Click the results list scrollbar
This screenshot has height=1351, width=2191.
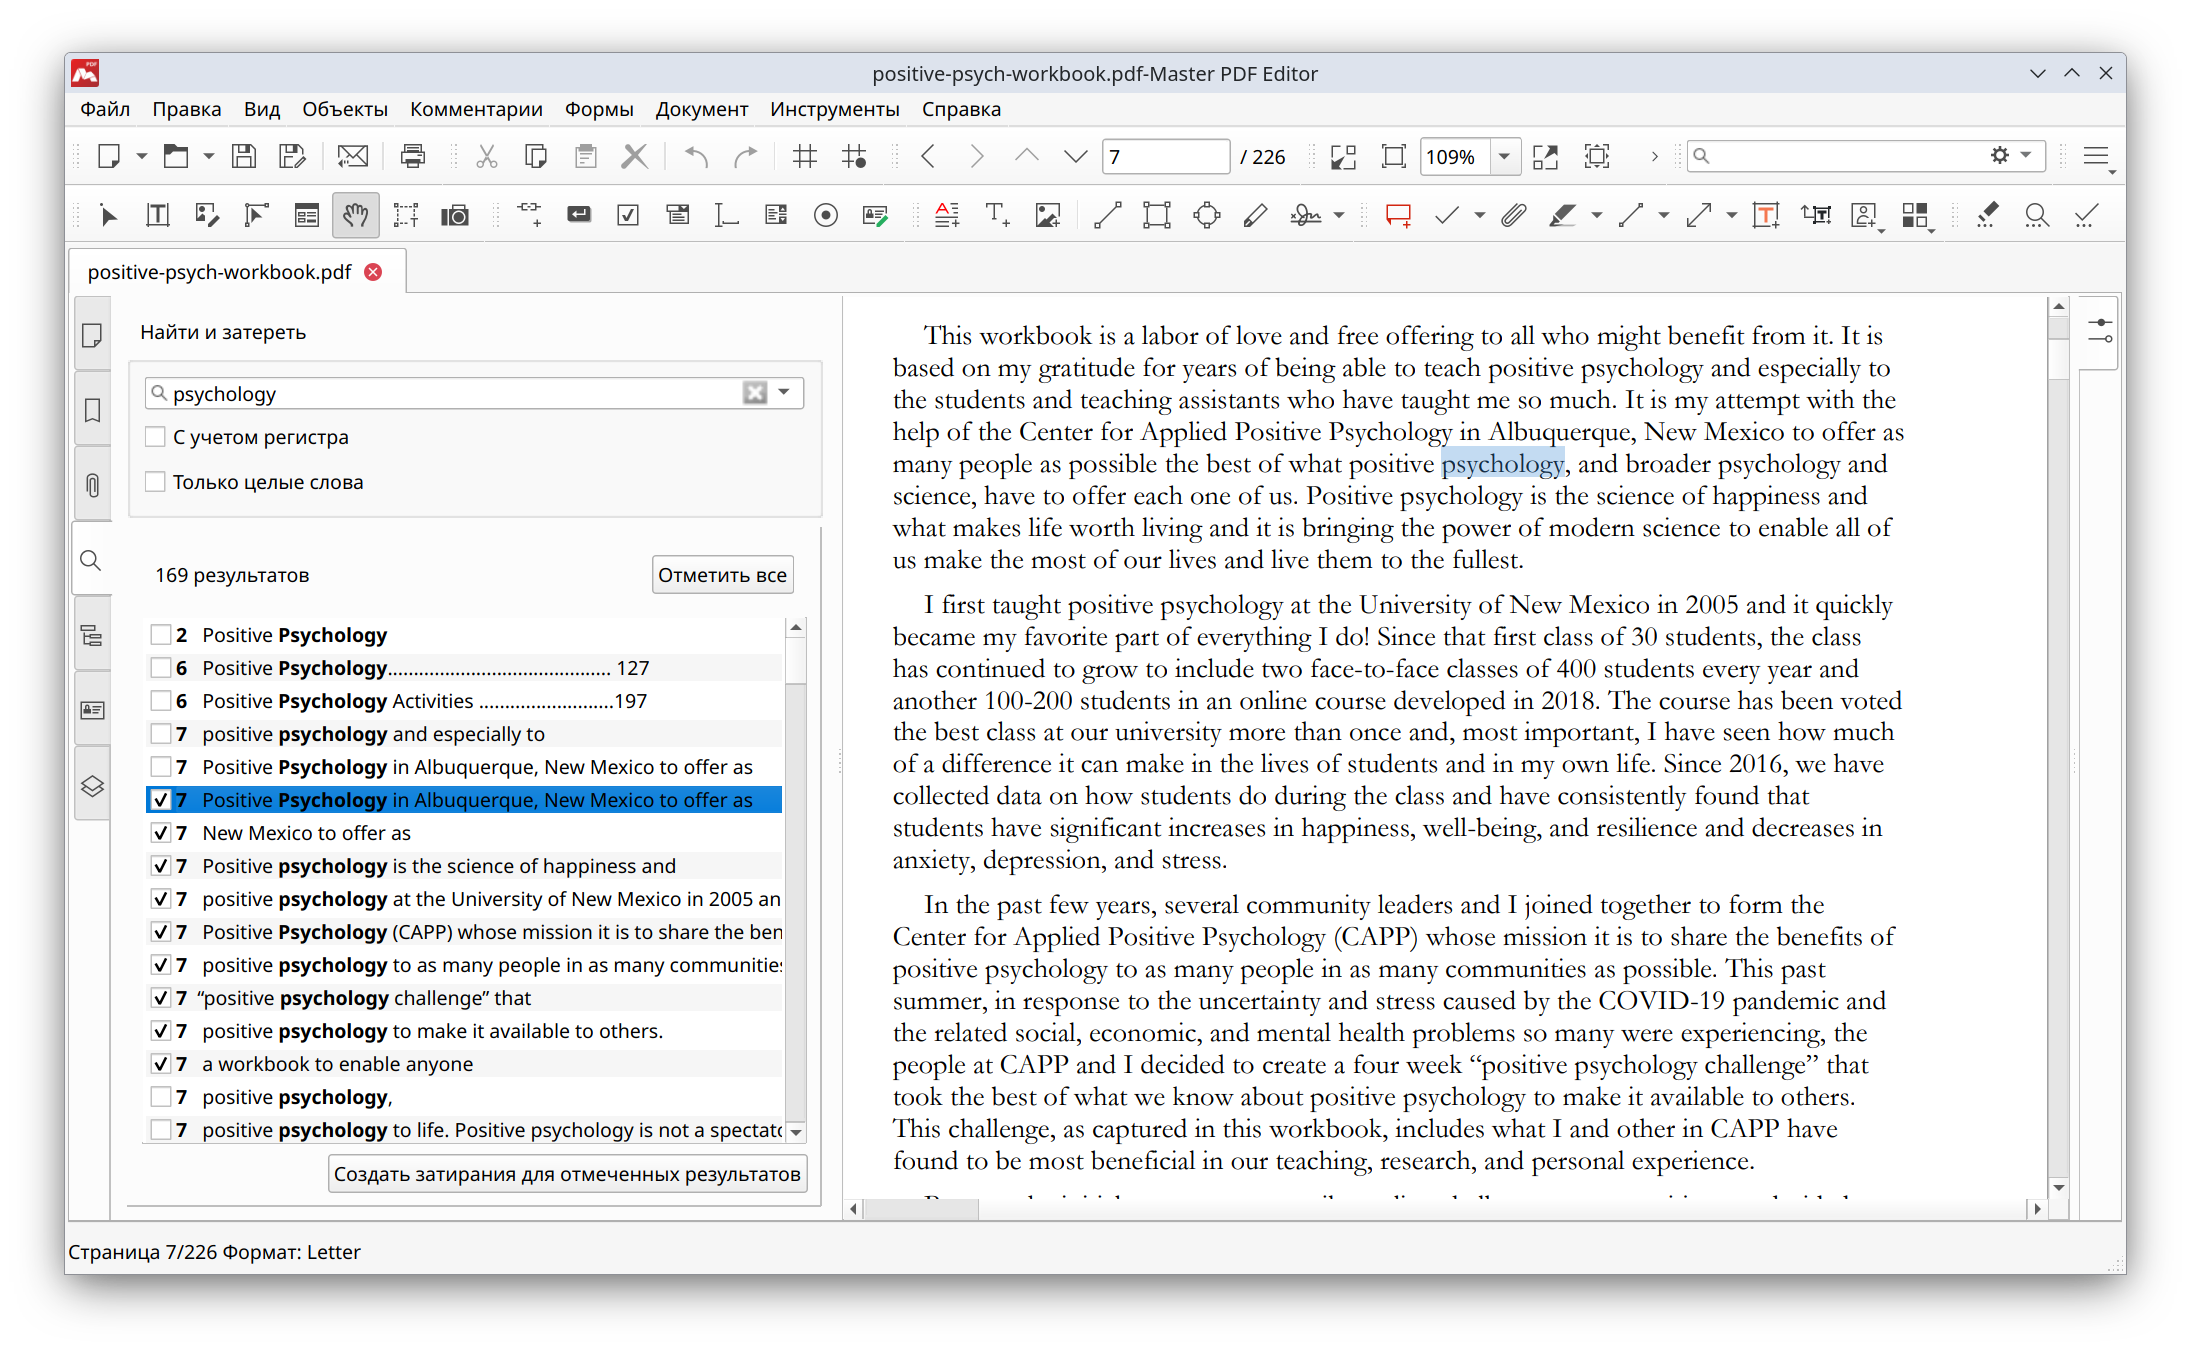coord(796,880)
